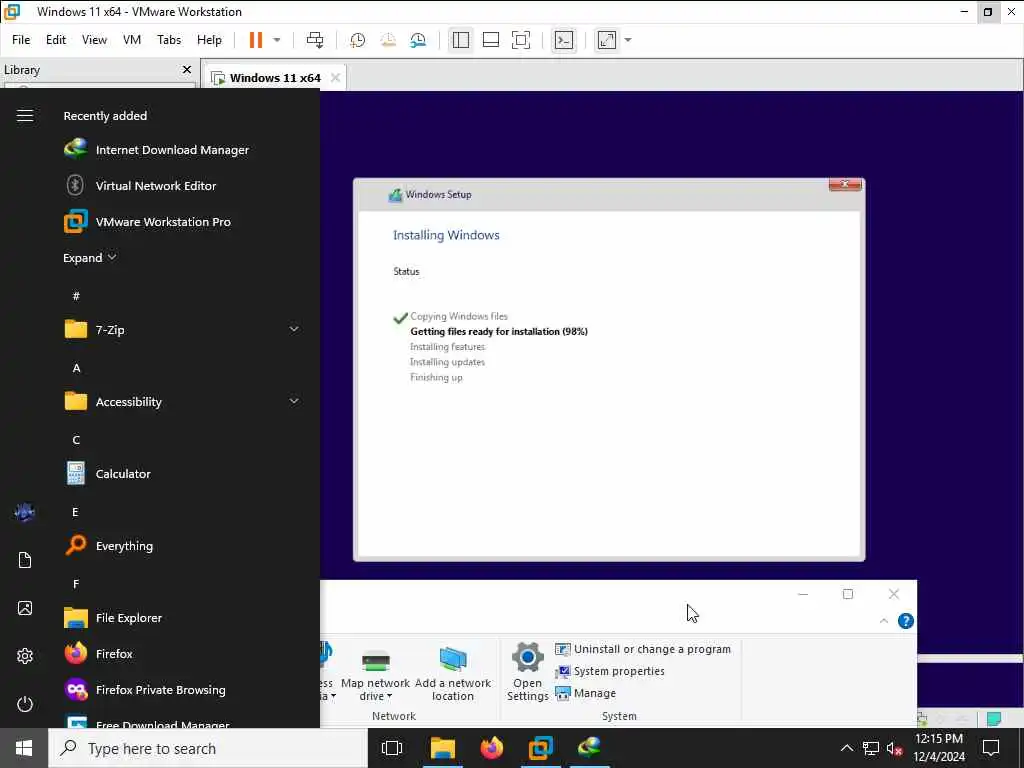1024x768 pixels.
Task: Launch Internet Download Manager from Start menu
Action: 157,150
